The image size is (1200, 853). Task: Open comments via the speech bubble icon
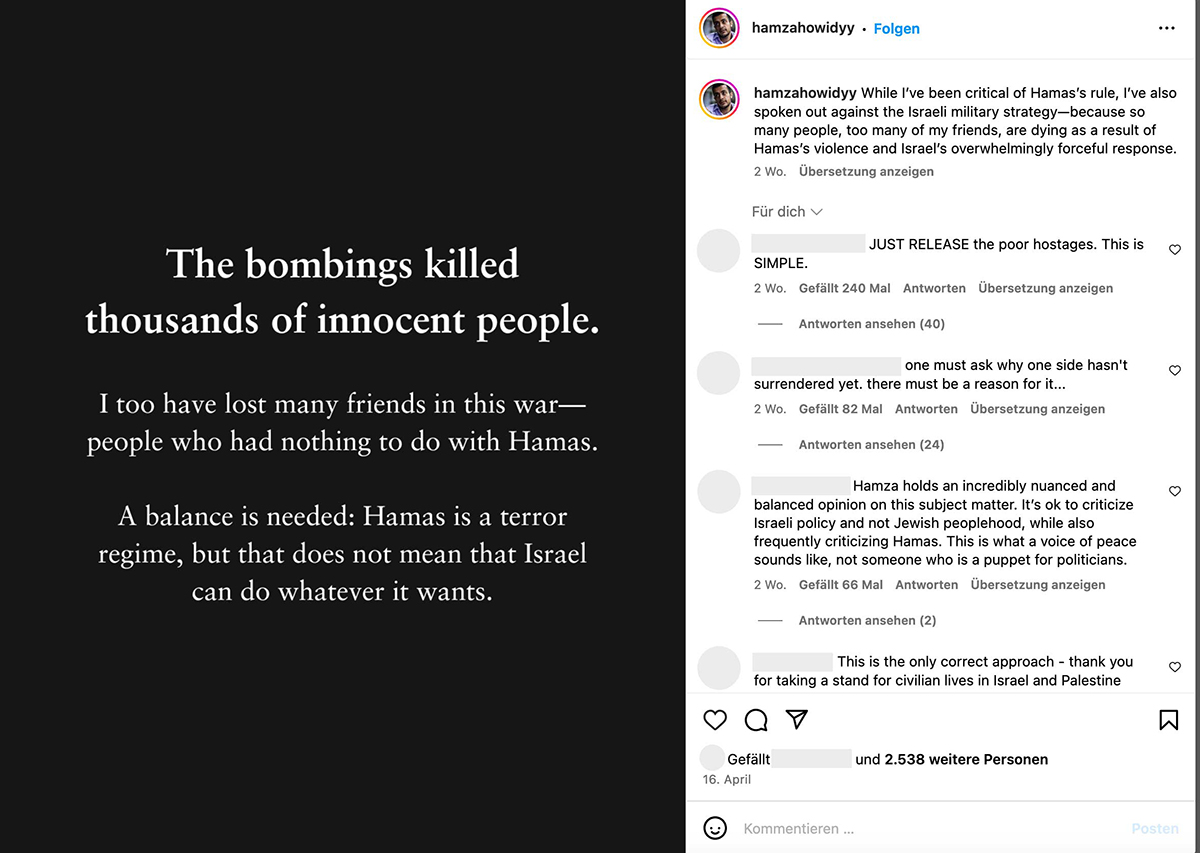pyautogui.click(x=756, y=720)
